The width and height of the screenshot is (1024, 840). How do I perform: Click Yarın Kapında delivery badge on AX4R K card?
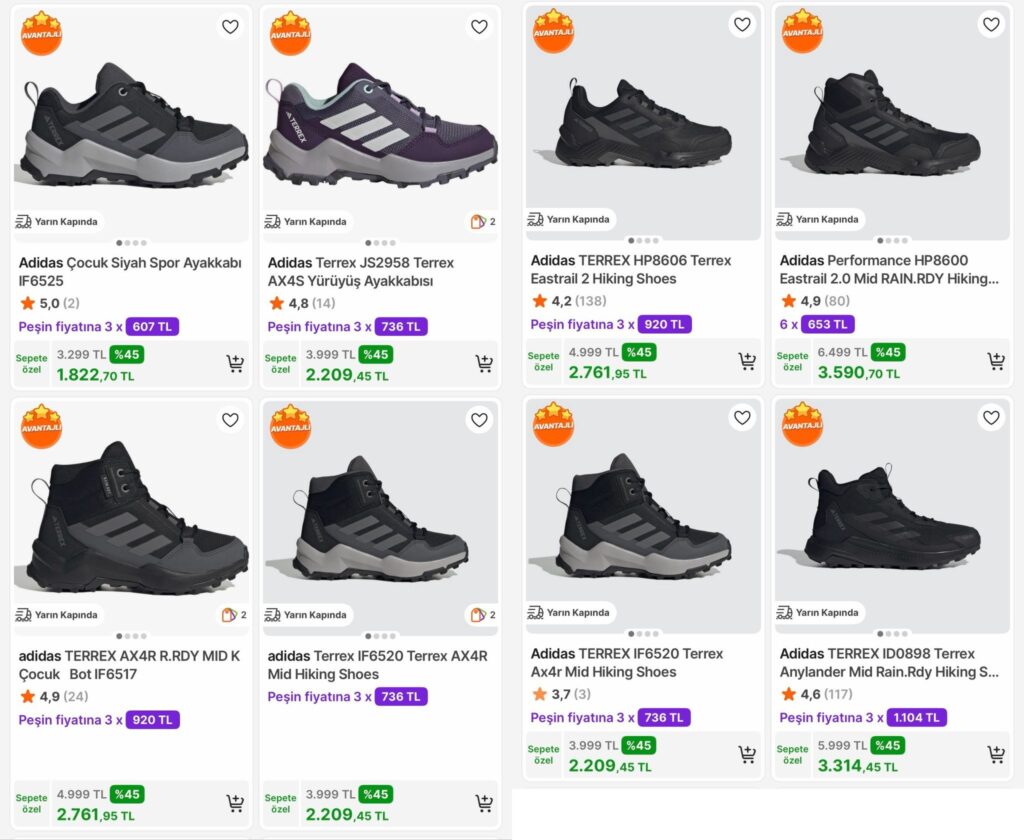[57, 615]
